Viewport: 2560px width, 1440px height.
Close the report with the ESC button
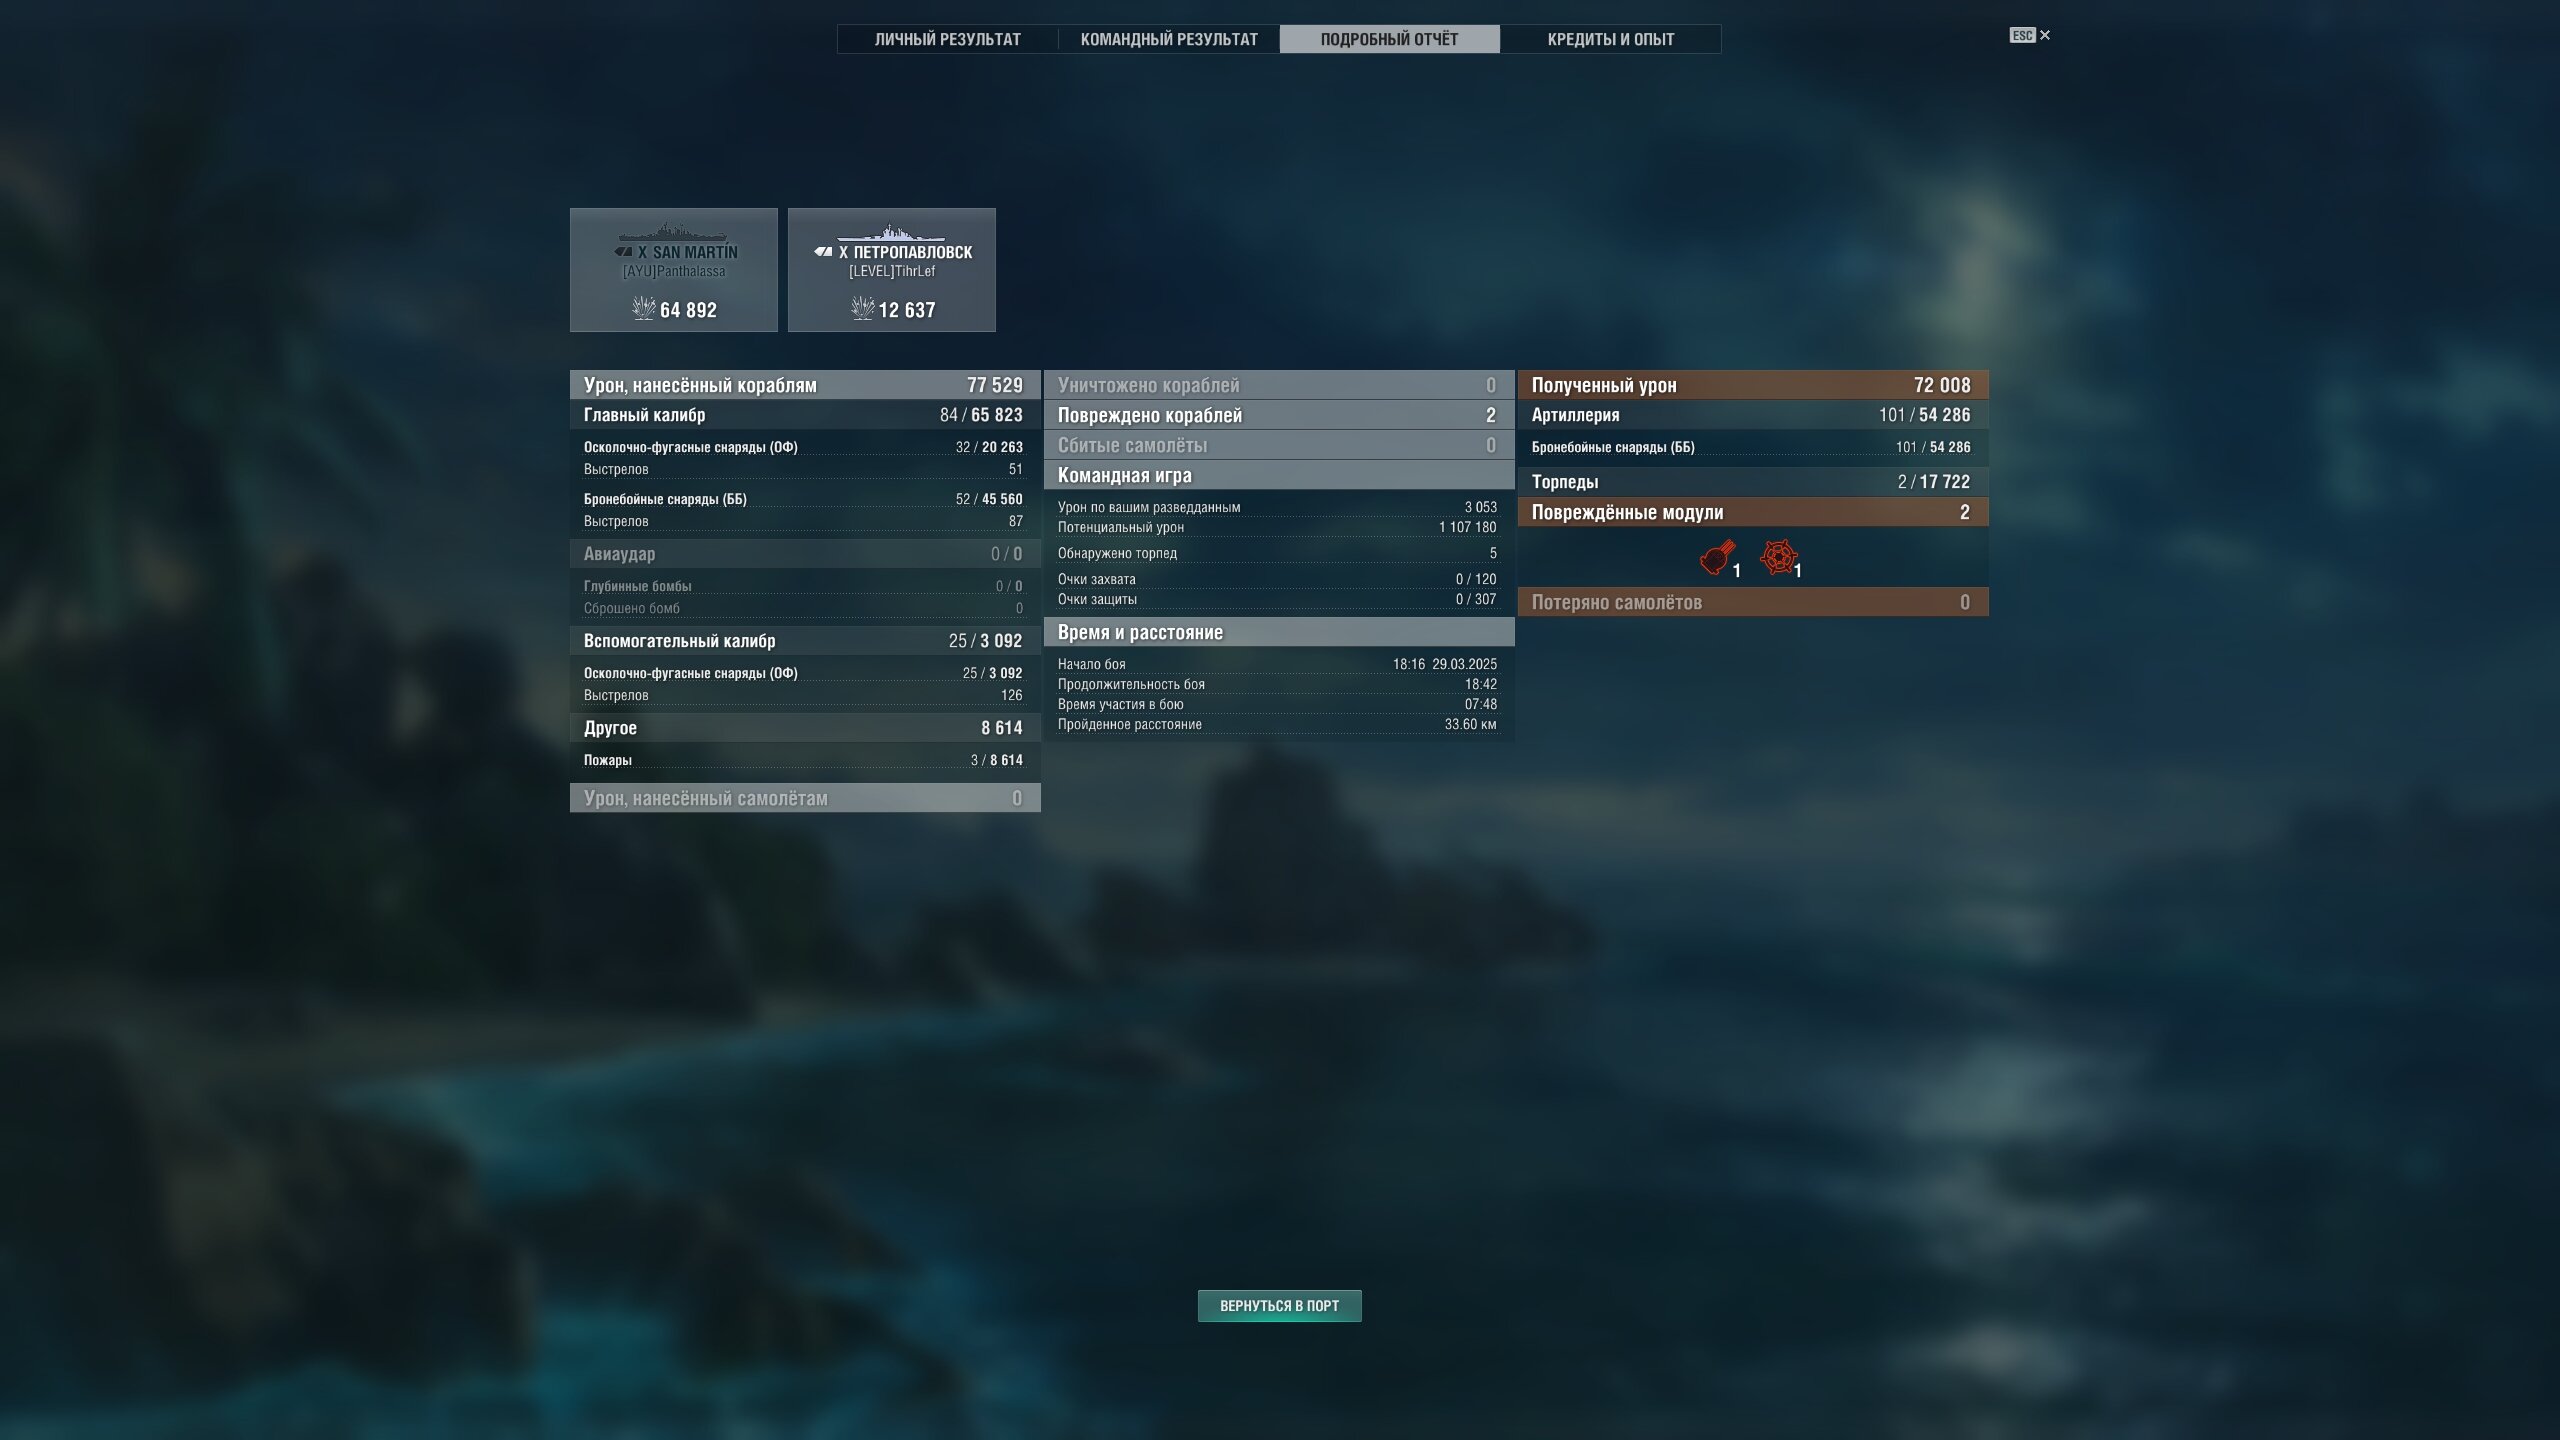2030,35
